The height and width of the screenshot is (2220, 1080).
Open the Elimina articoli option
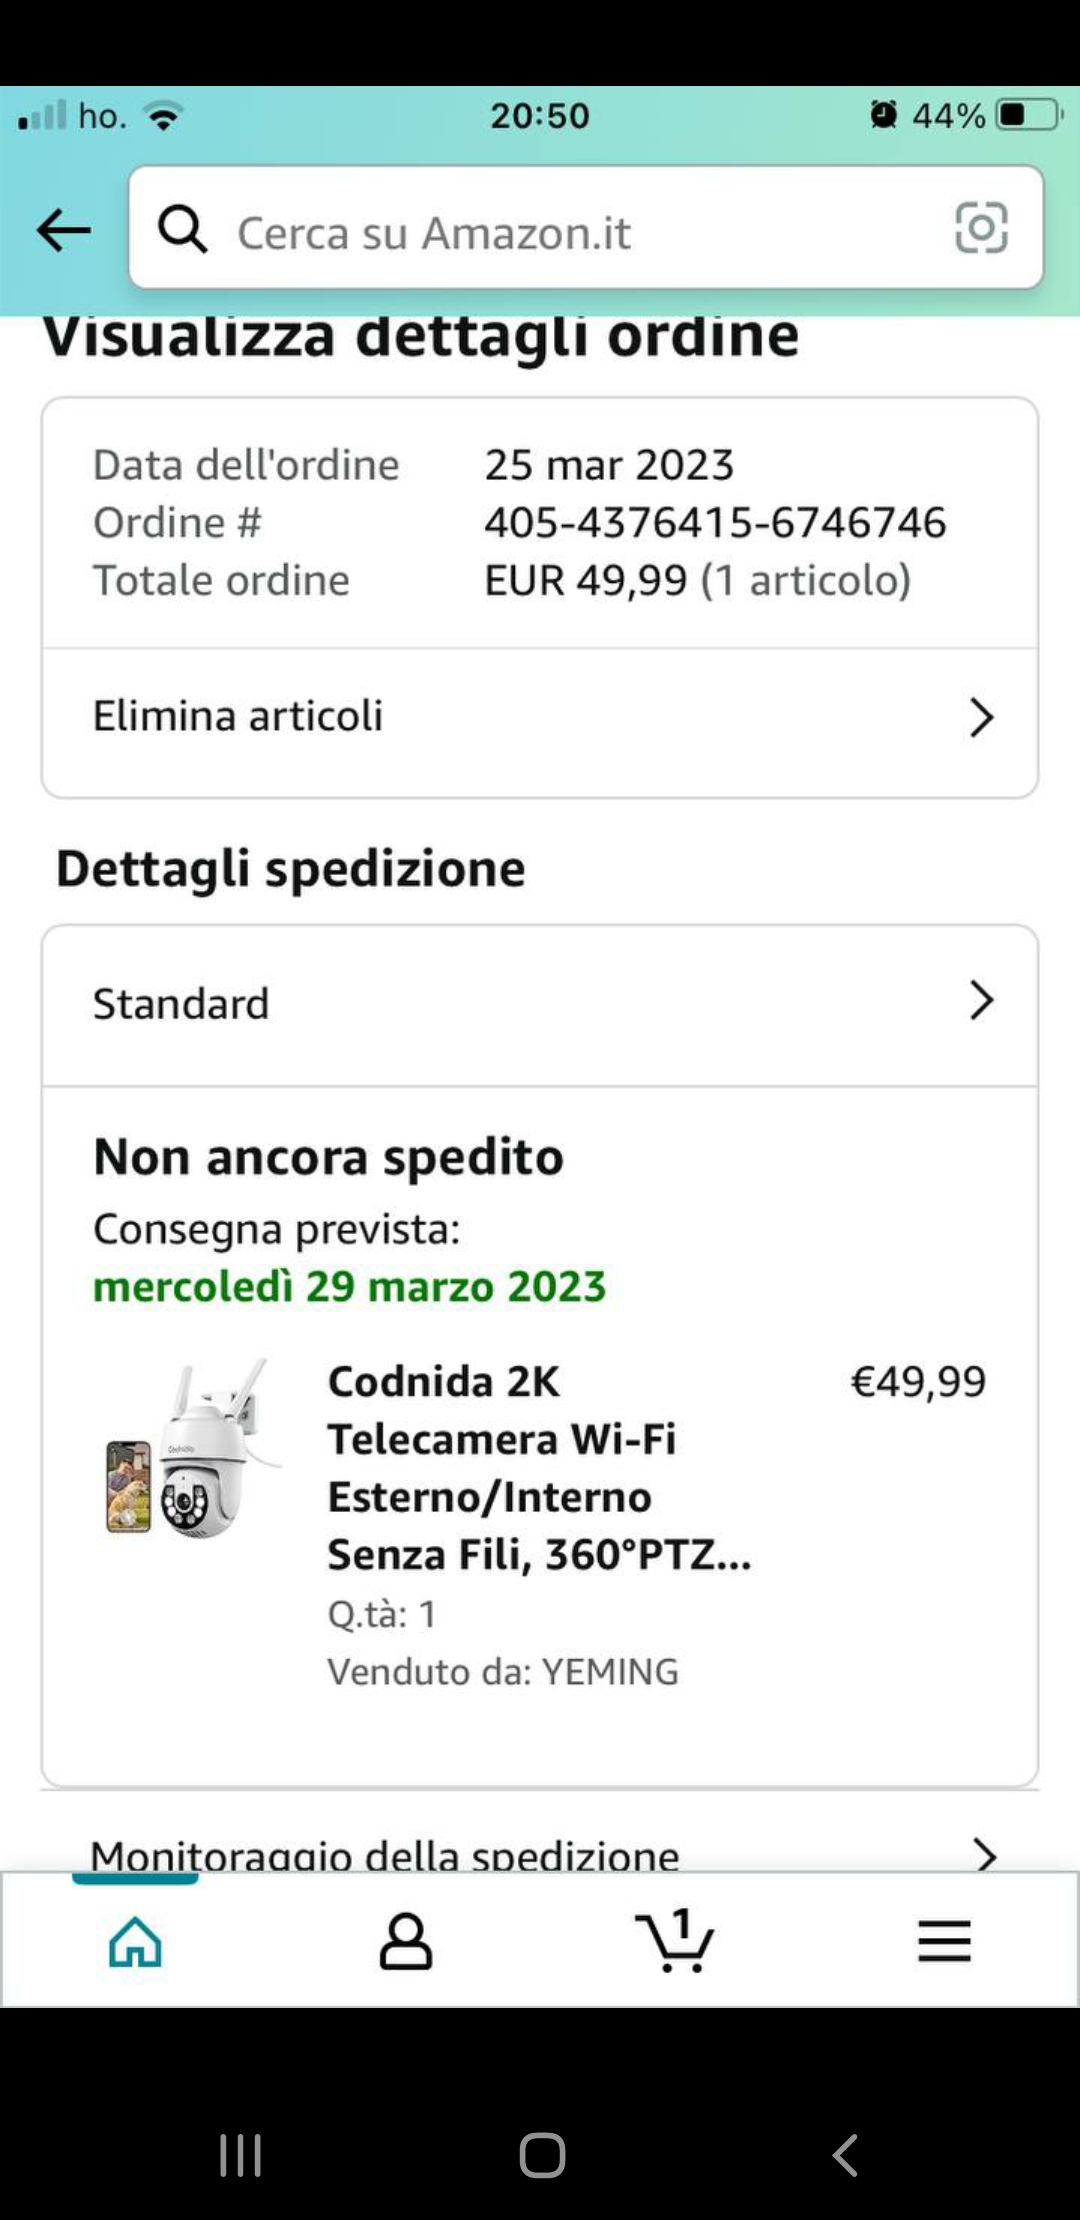(x=238, y=716)
